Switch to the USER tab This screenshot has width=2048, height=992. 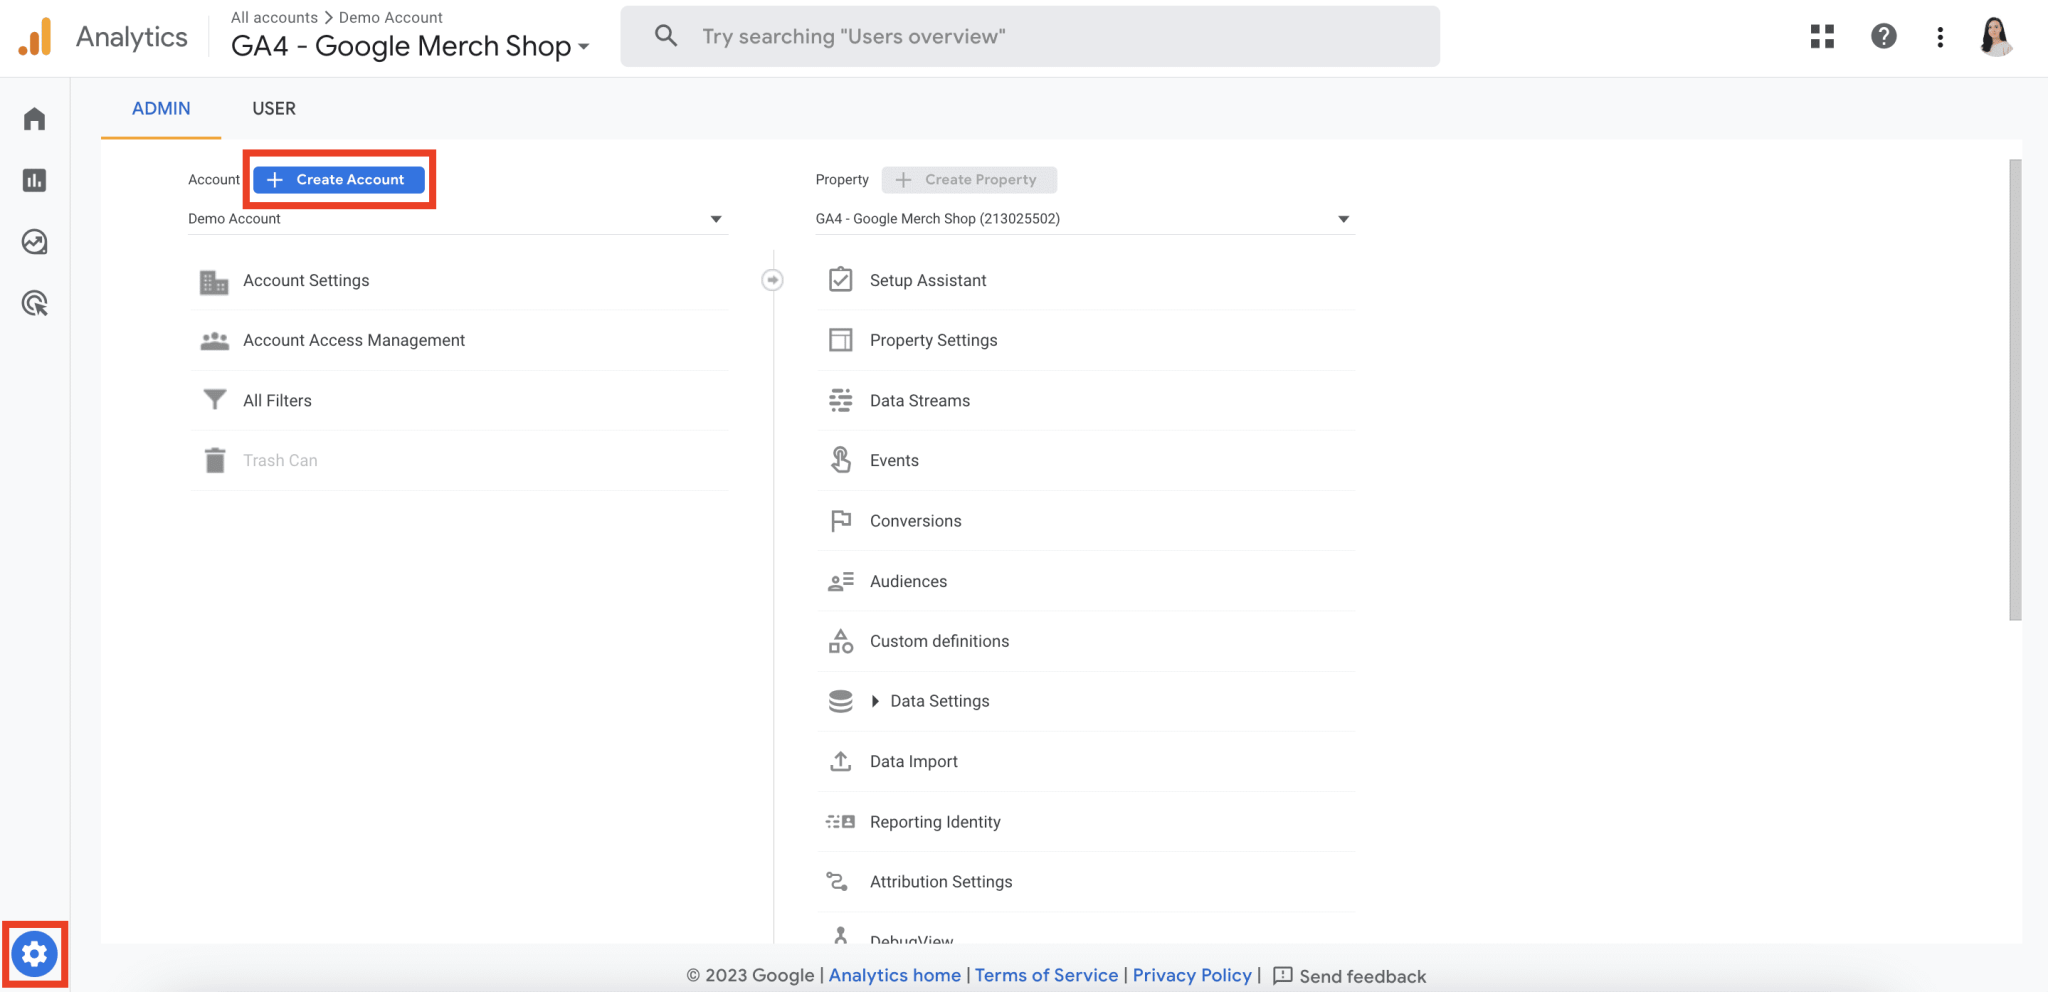click(274, 108)
